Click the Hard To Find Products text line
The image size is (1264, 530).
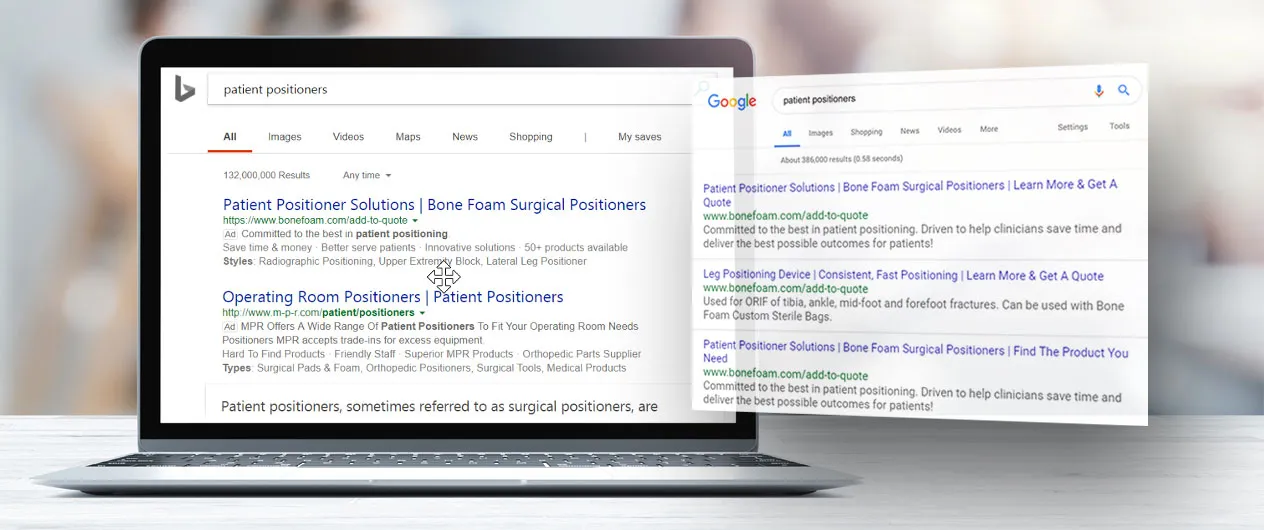point(432,354)
